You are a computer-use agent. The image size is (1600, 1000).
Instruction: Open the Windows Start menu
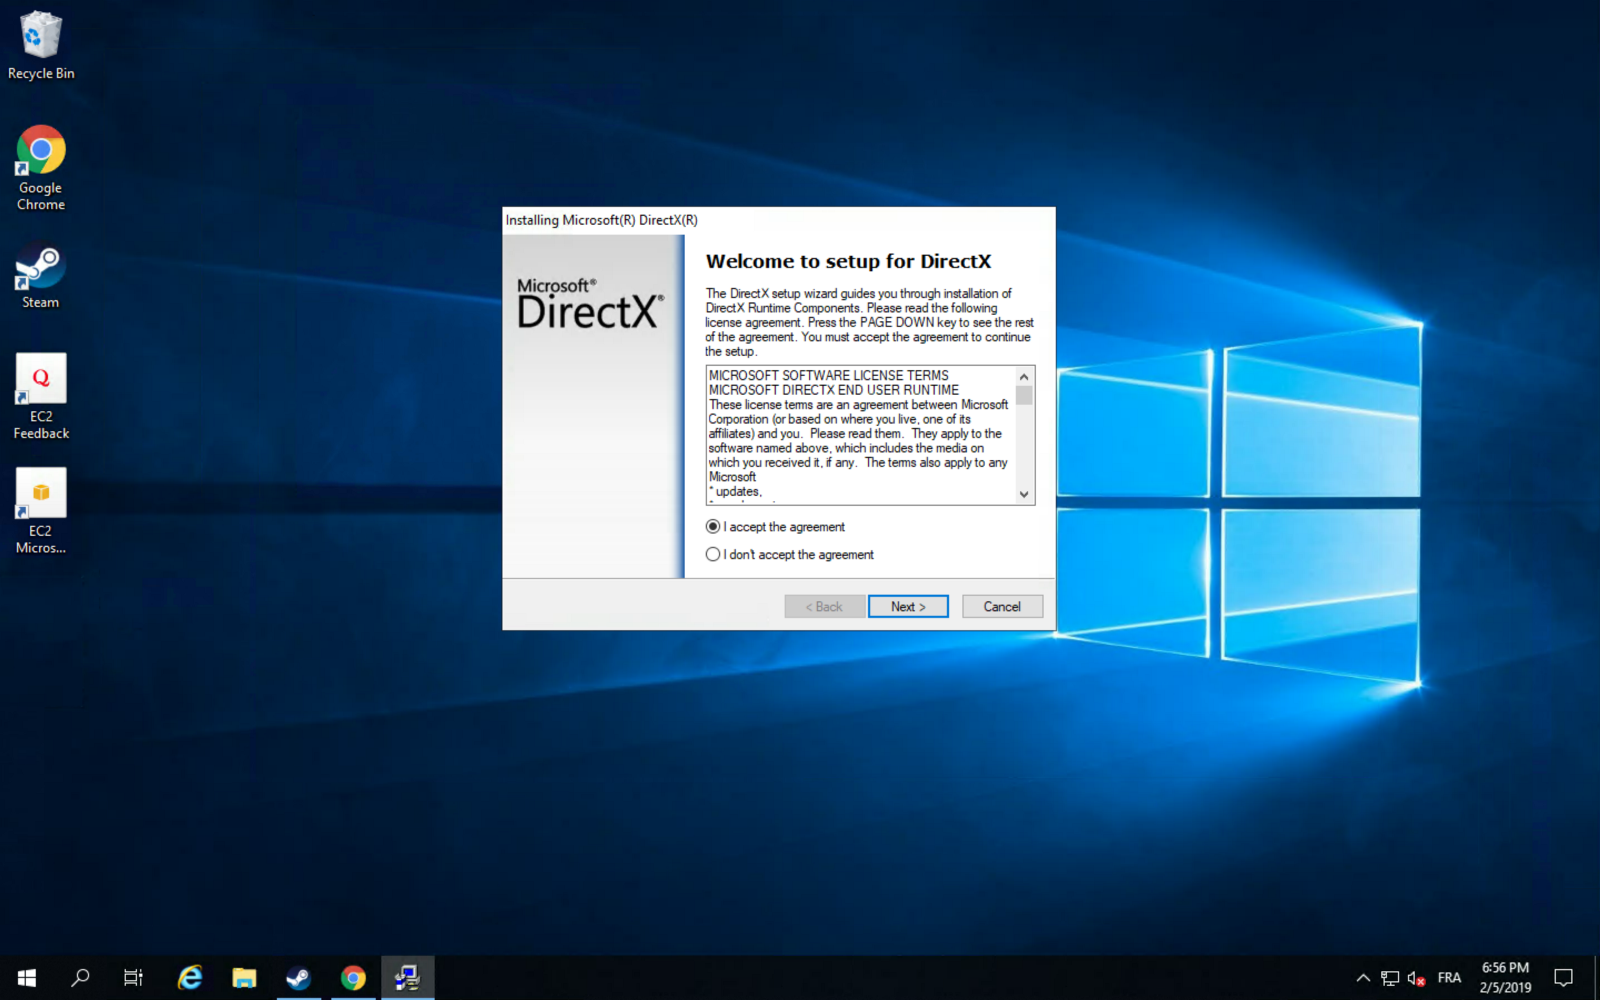pyautogui.click(x=27, y=977)
